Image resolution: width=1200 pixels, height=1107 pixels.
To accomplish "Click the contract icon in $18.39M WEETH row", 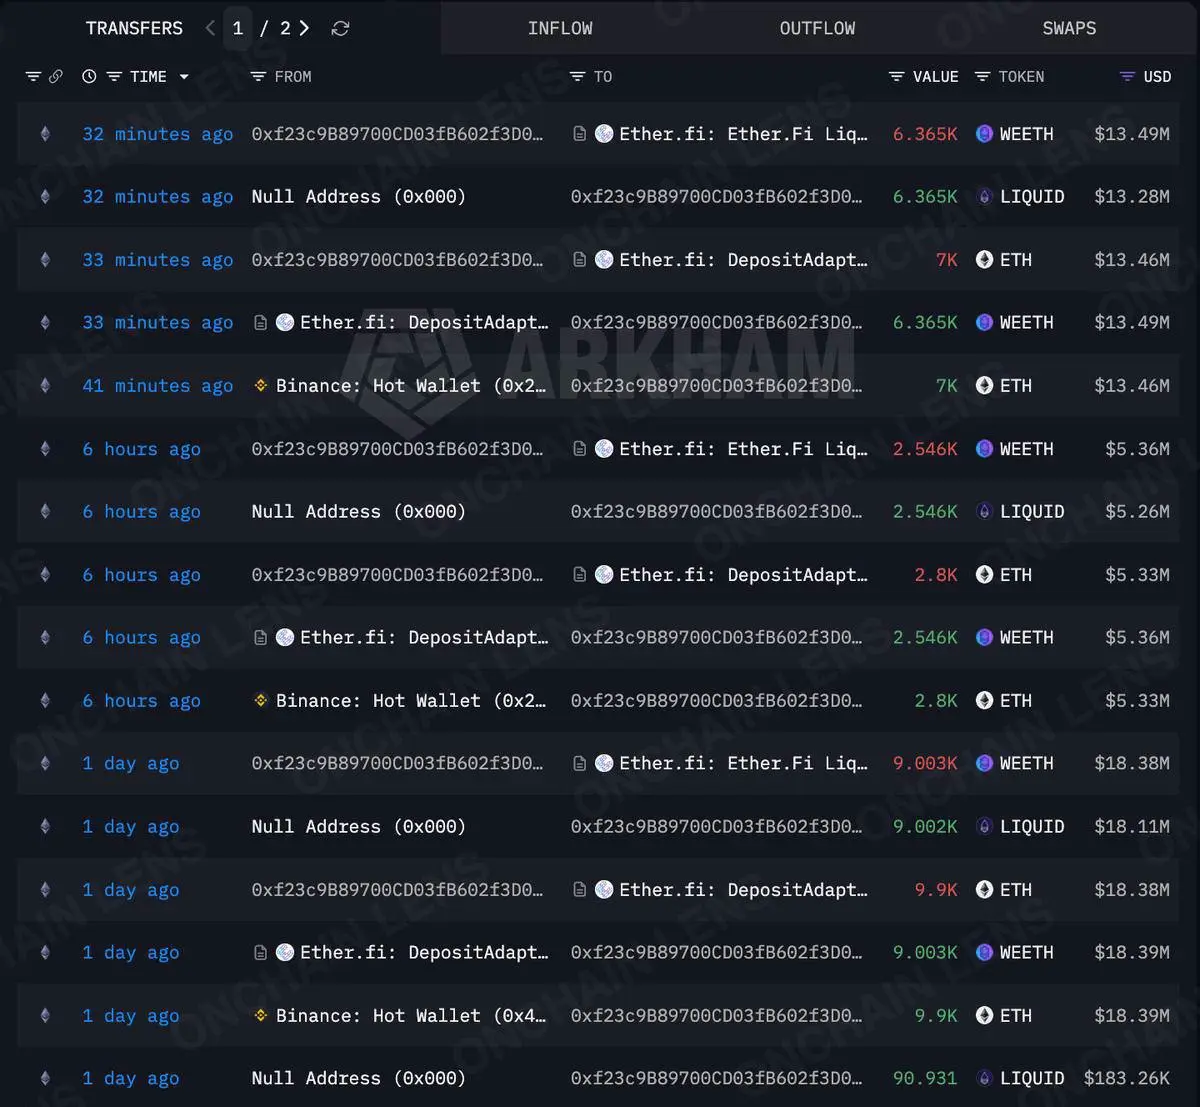I will click(260, 953).
